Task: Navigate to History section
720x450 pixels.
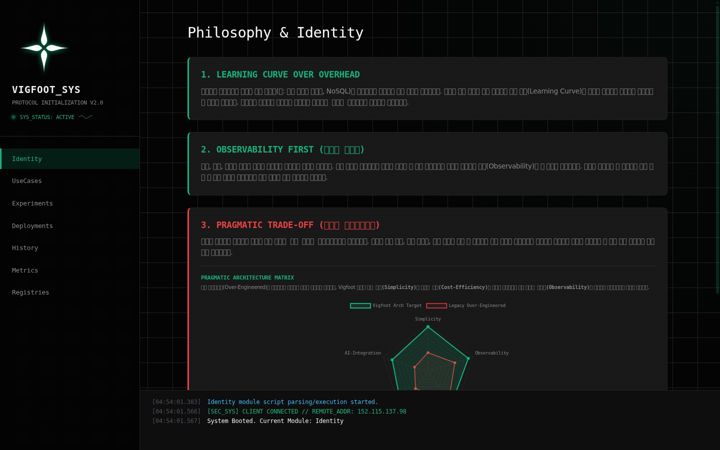Action: click(x=70, y=248)
